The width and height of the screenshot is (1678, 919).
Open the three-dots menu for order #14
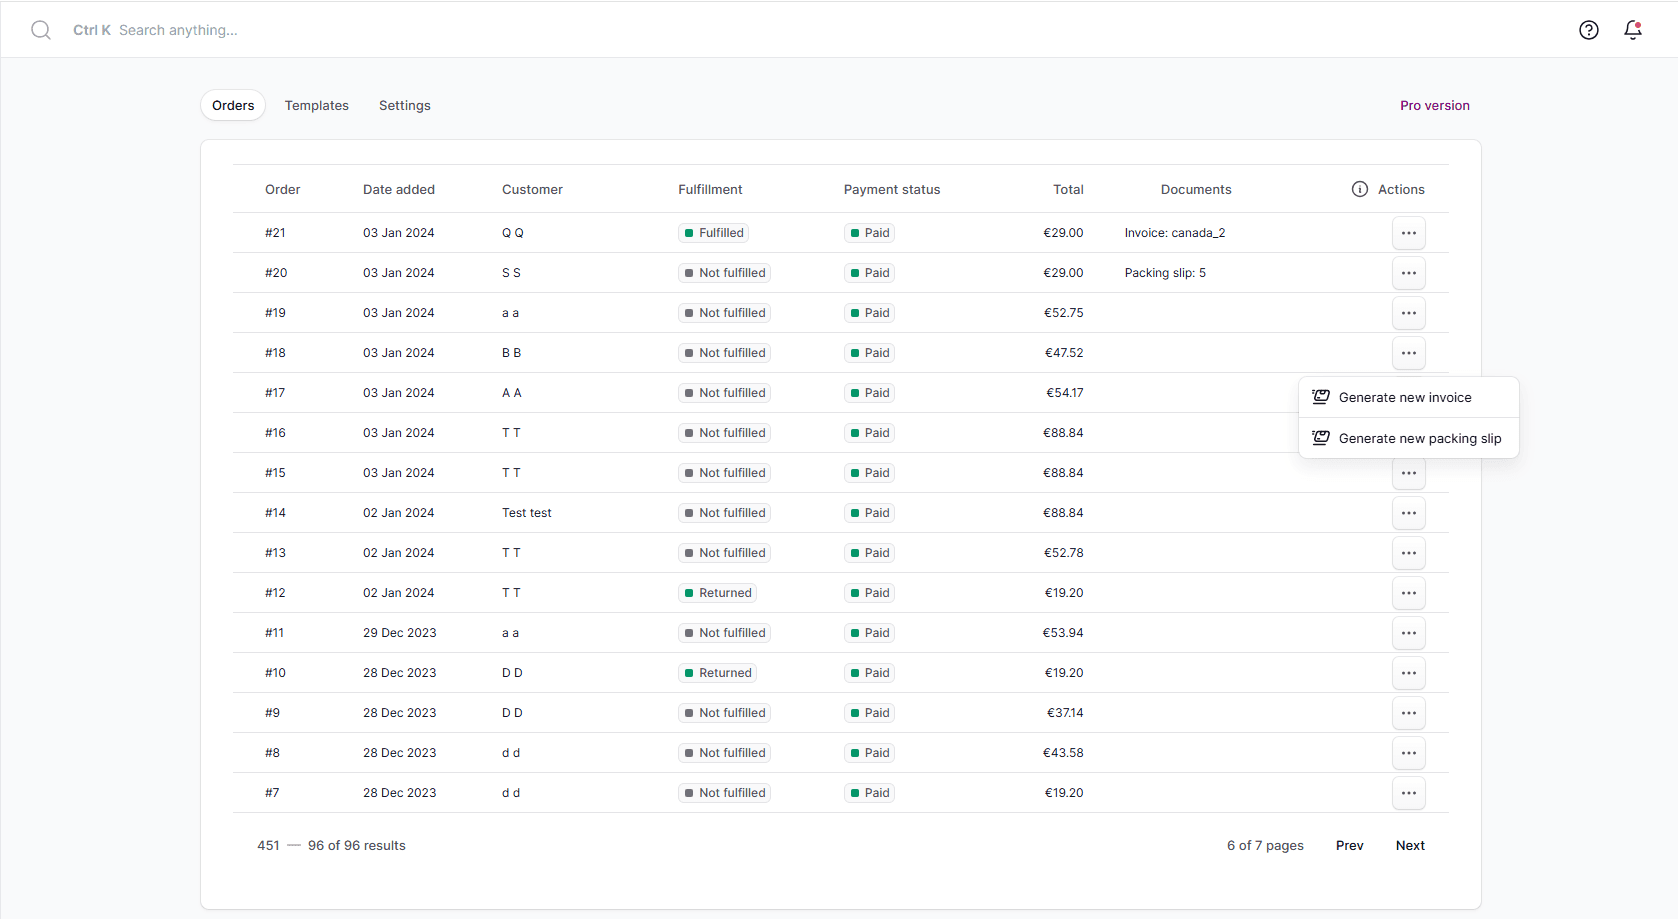click(1408, 513)
